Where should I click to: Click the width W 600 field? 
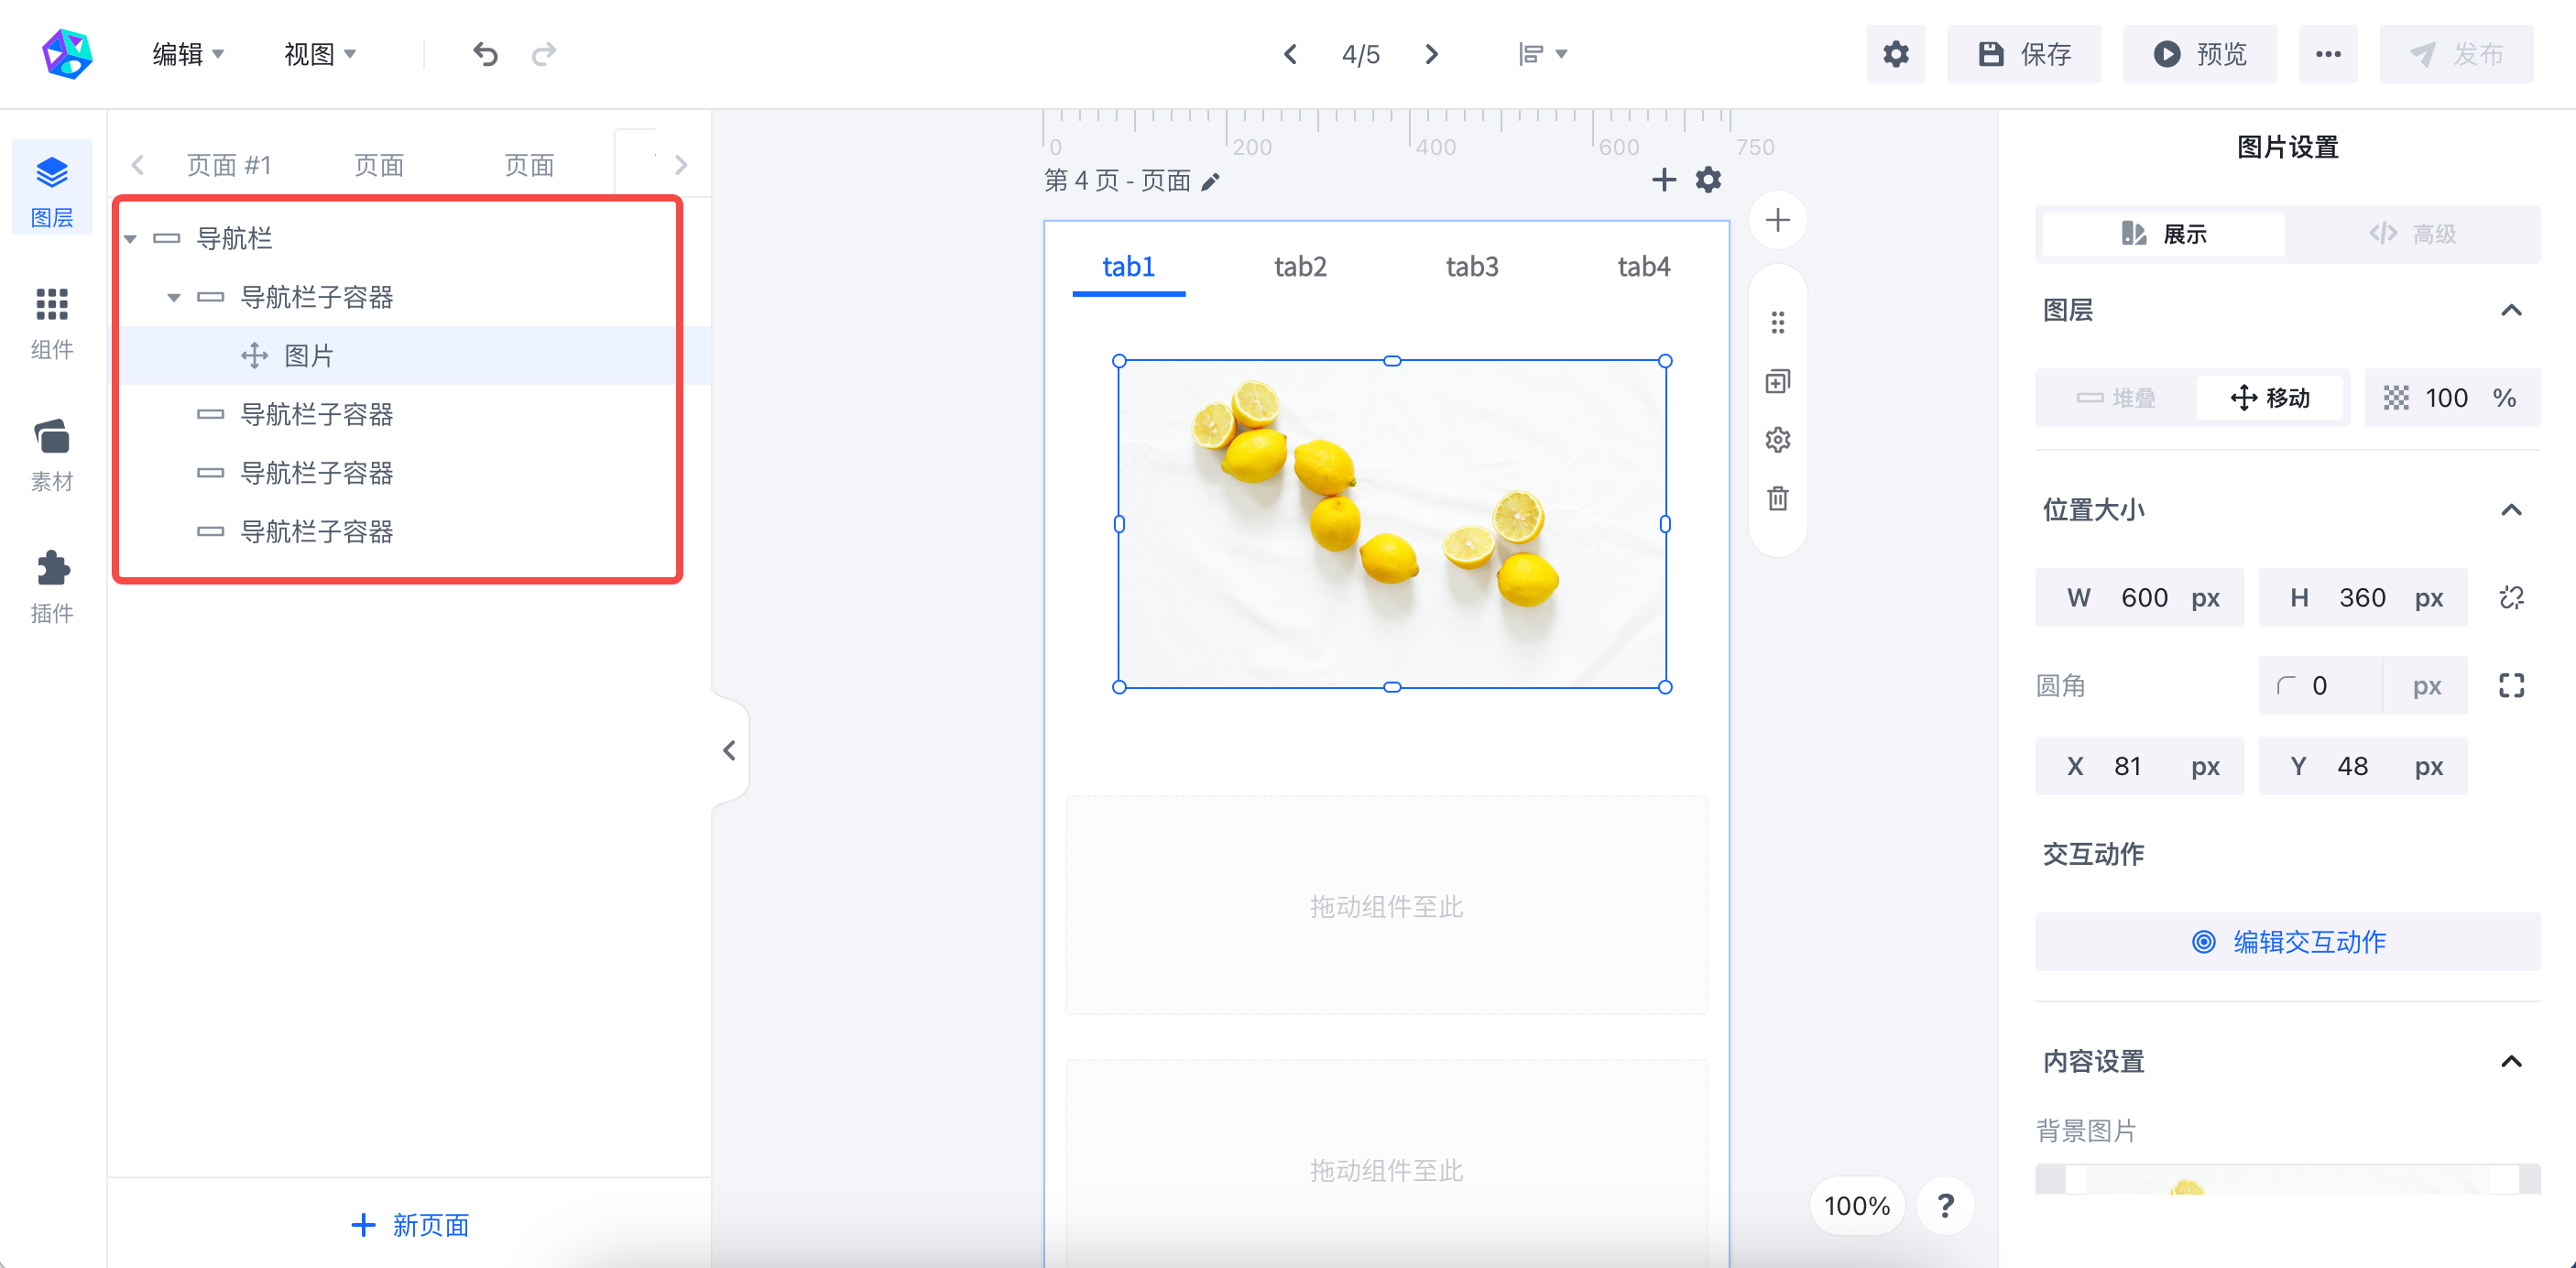coord(2139,597)
